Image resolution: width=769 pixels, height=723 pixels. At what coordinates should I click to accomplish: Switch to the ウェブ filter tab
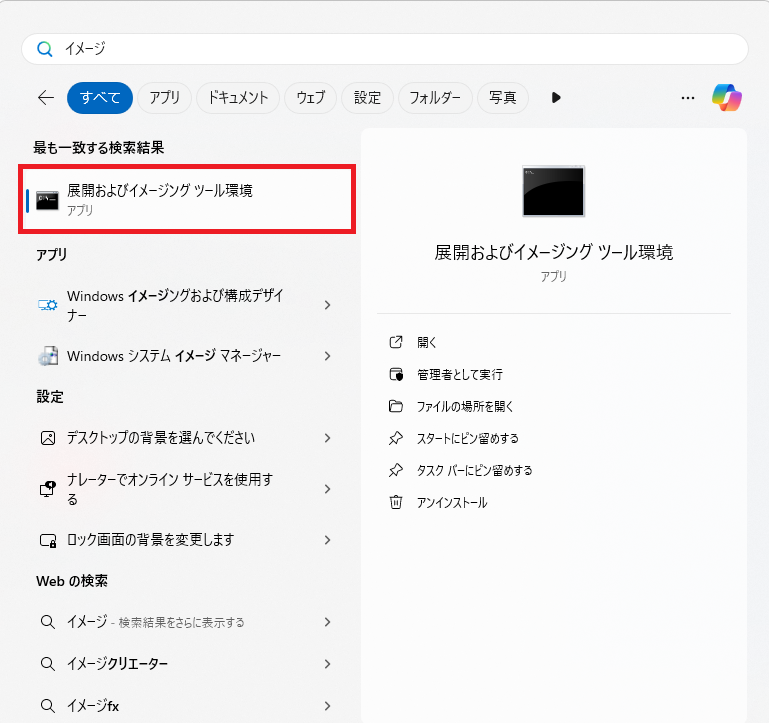pyautogui.click(x=310, y=98)
